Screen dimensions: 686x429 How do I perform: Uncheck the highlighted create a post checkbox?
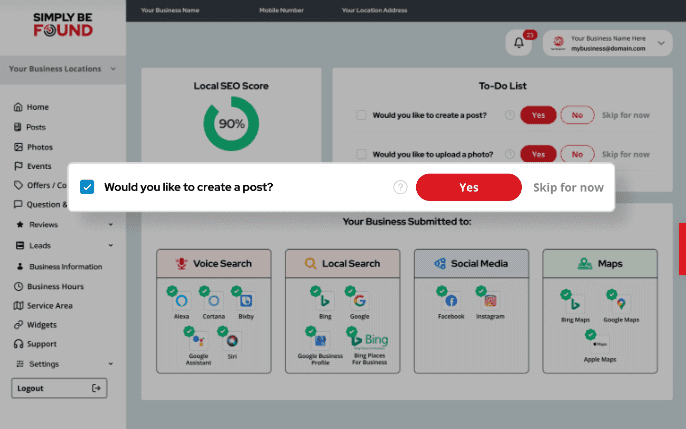pyautogui.click(x=87, y=187)
